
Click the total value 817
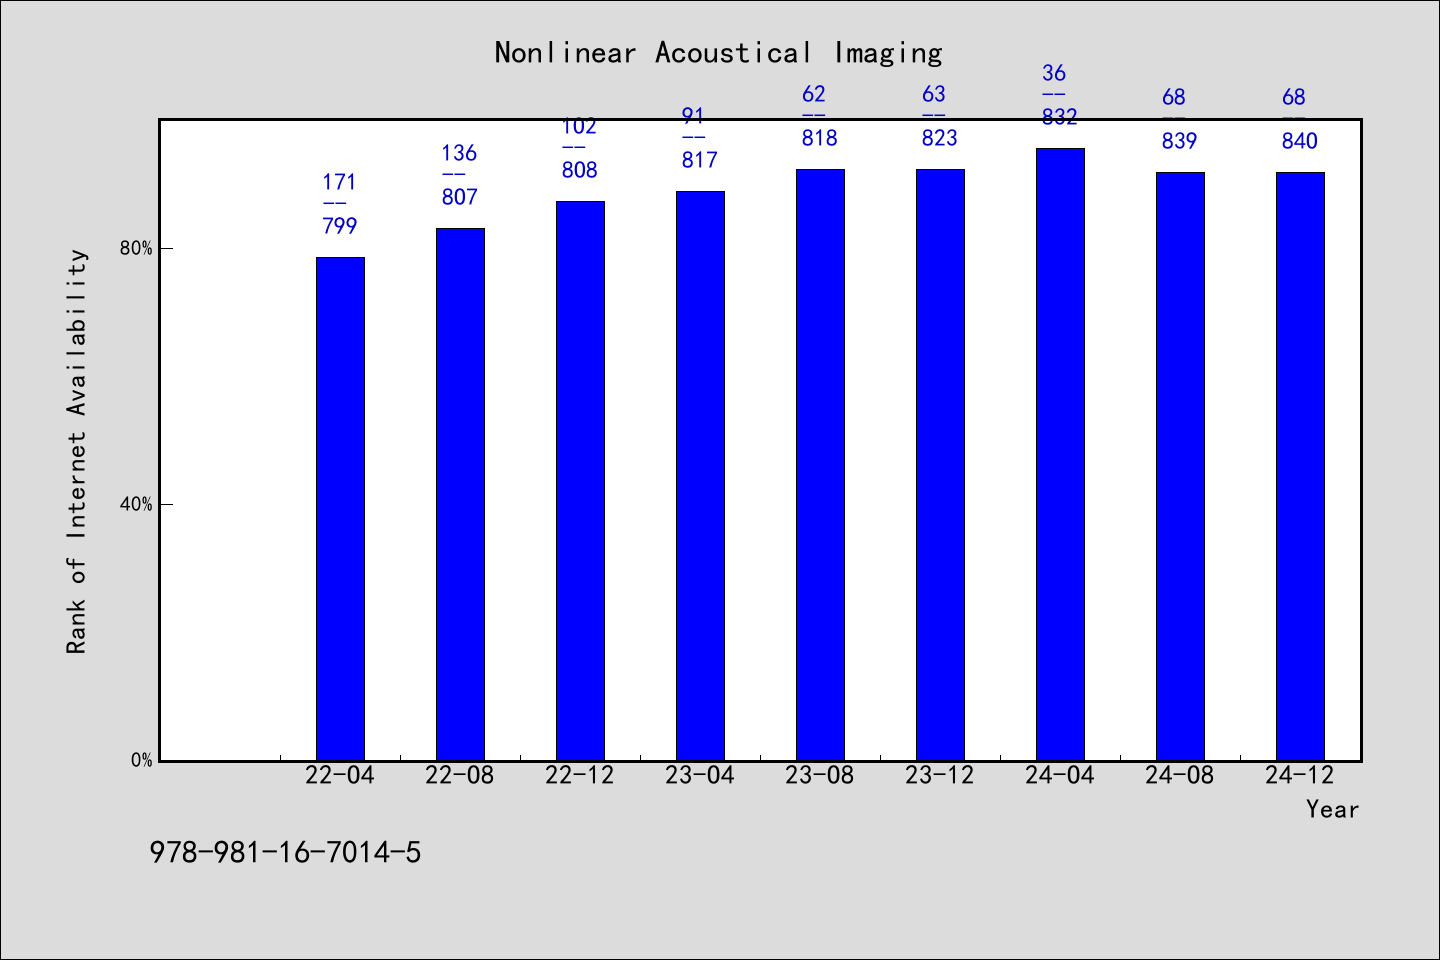(700, 160)
